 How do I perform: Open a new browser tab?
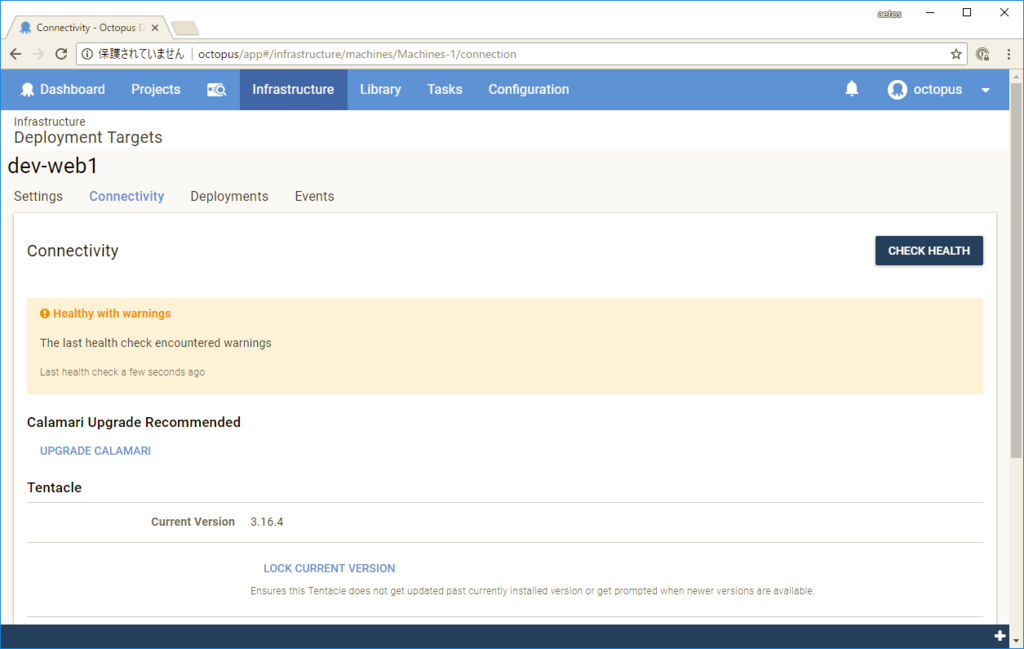pos(185,28)
